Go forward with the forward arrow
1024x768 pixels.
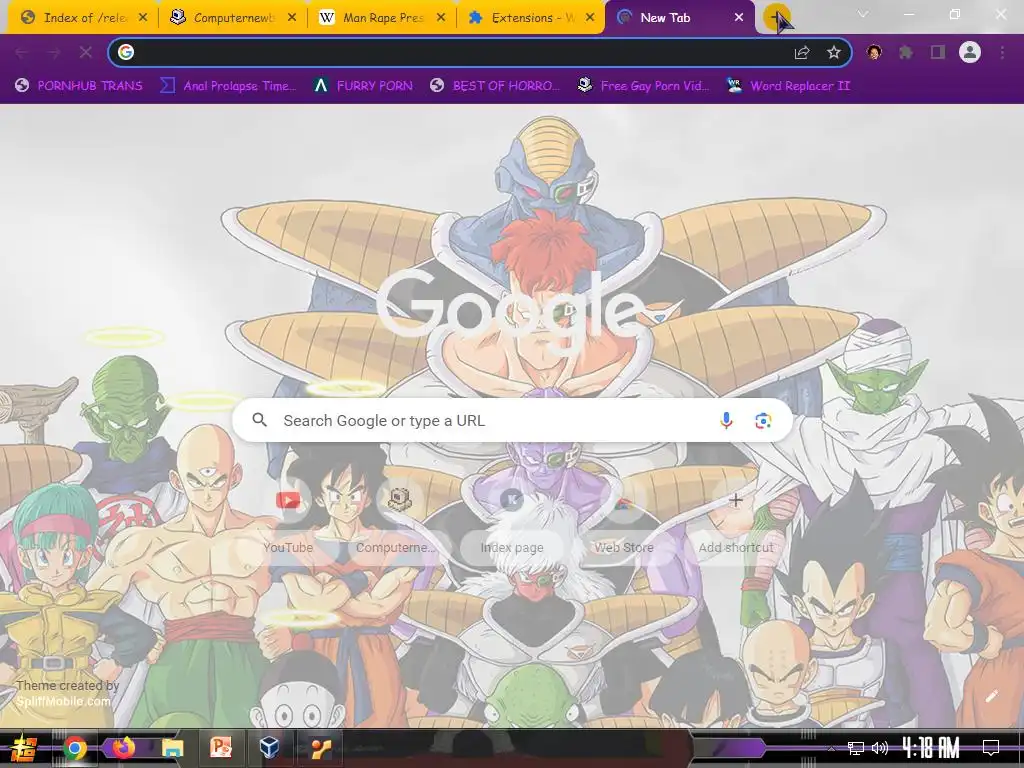tap(54, 52)
